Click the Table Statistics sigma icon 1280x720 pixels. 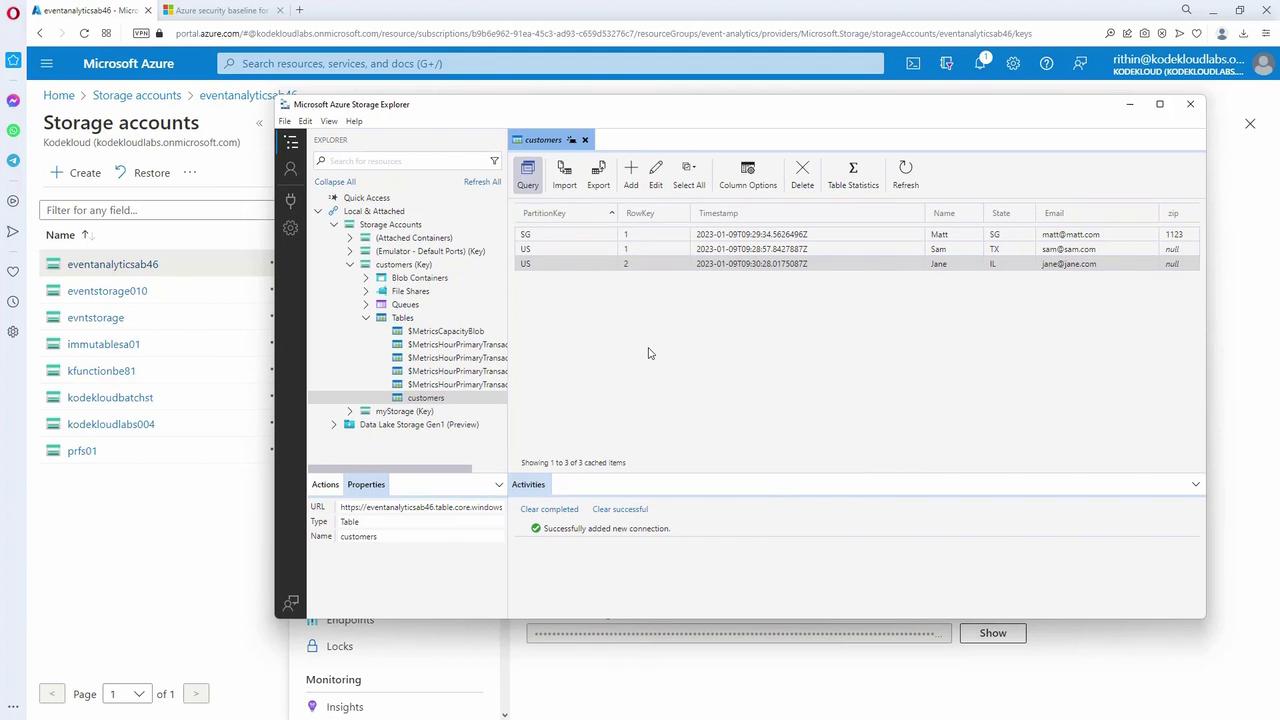(x=853, y=174)
